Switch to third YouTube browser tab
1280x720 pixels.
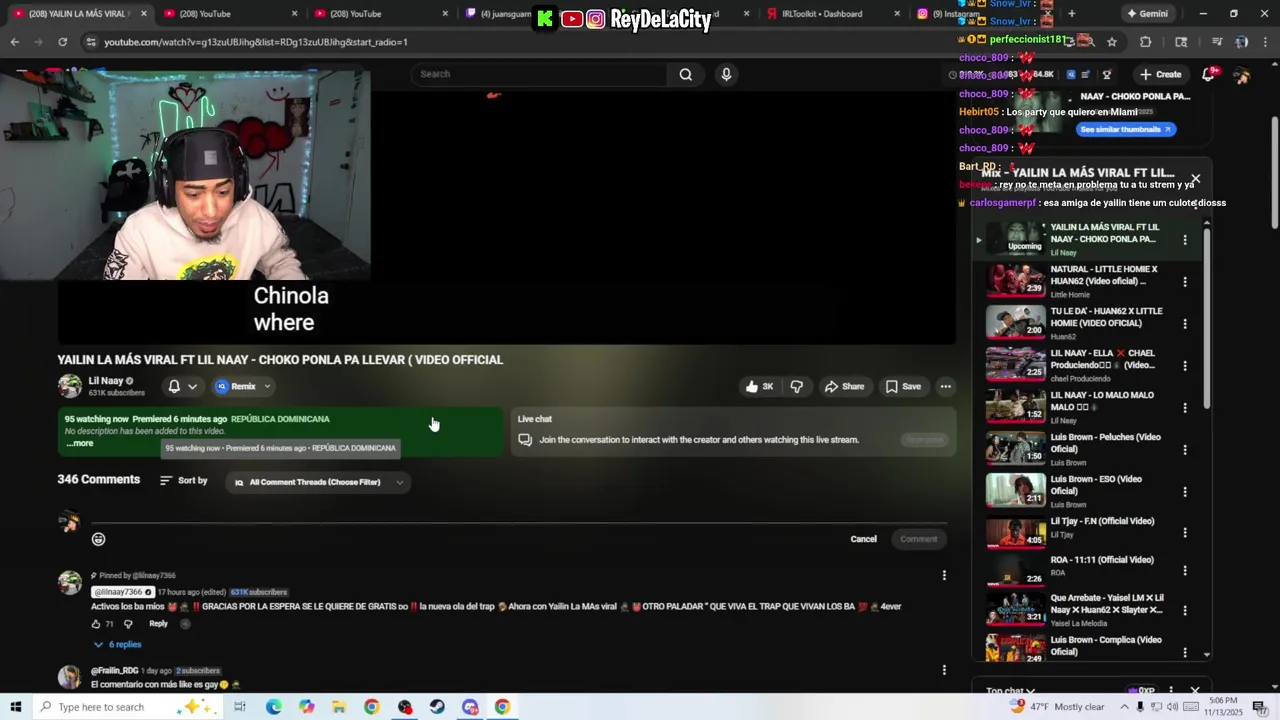pos(380,14)
